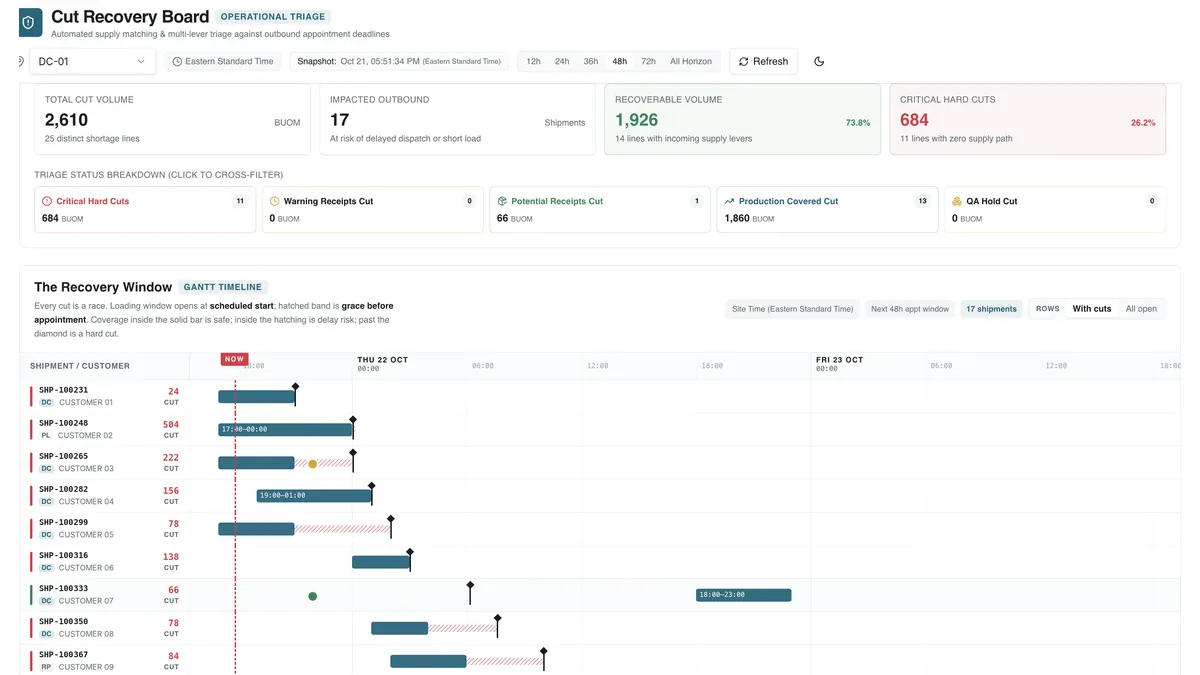The image size is (1200, 675).
Task: Click the appointment diamond on SHP-100333
Action: [x=470, y=585]
